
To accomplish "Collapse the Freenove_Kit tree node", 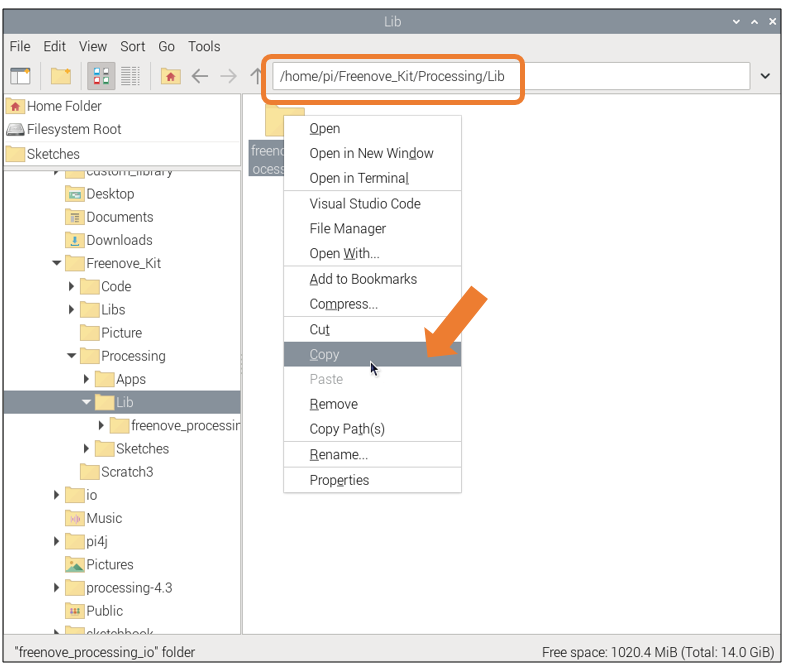I will [57, 263].
